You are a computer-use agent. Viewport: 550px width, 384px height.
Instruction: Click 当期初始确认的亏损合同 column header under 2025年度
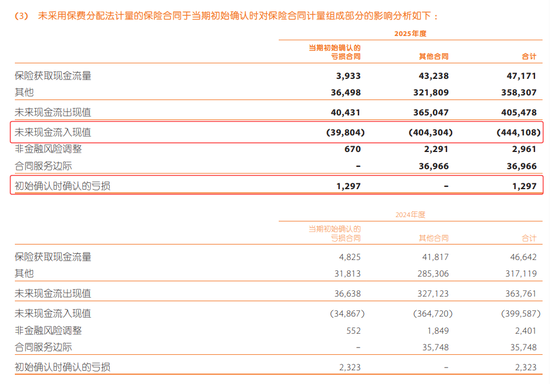coord(334,52)
